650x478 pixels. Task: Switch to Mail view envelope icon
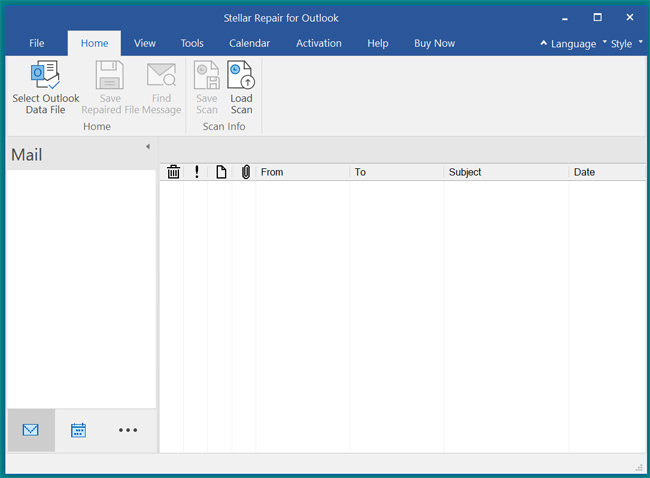click(31, 430)
